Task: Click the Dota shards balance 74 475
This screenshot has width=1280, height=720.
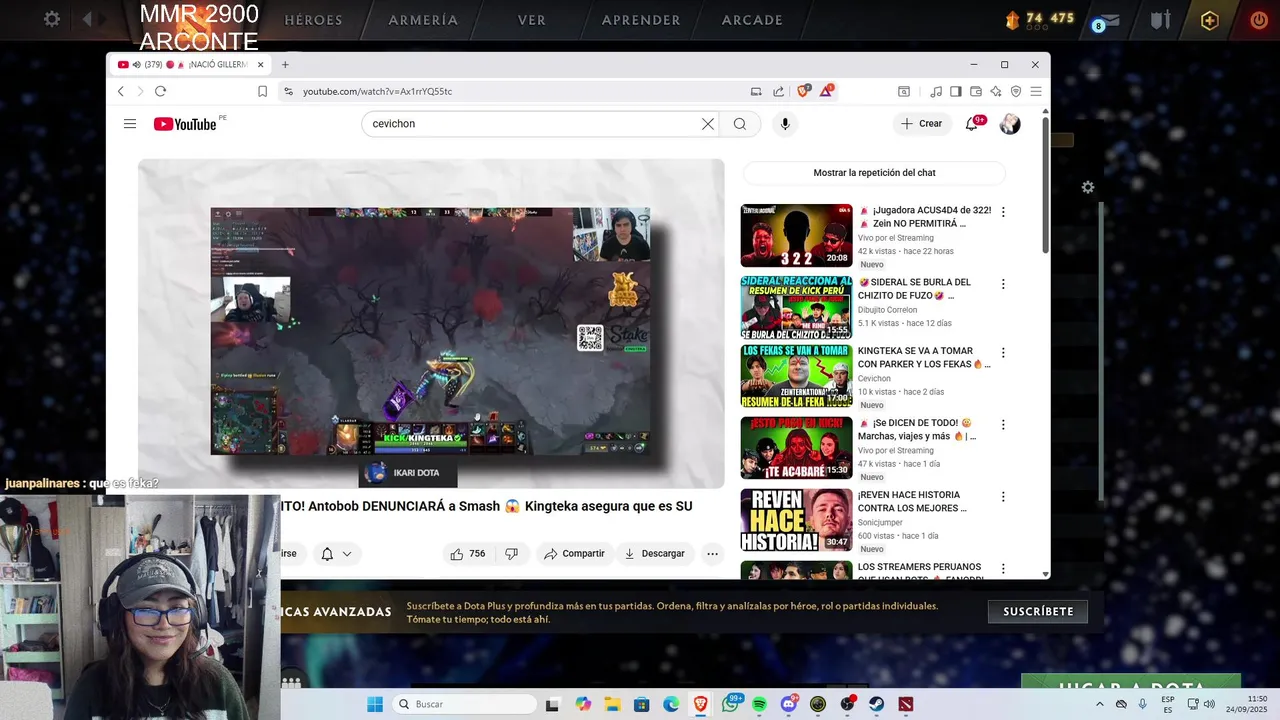Action: click(1039, 18)
